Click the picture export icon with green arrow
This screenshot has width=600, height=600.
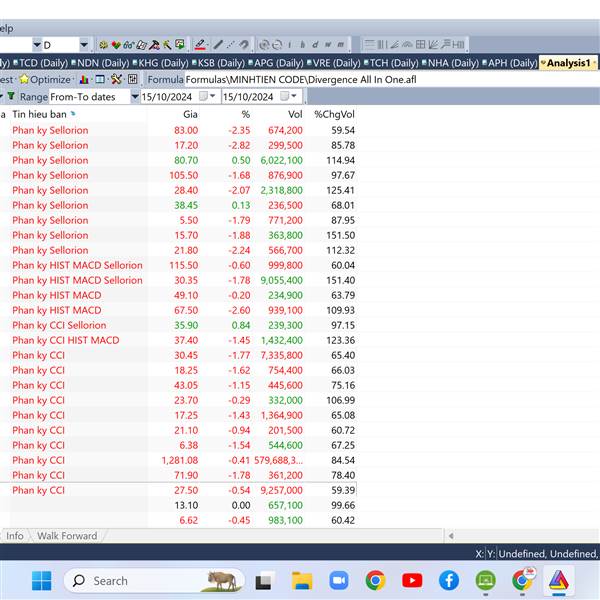point(179,45)
